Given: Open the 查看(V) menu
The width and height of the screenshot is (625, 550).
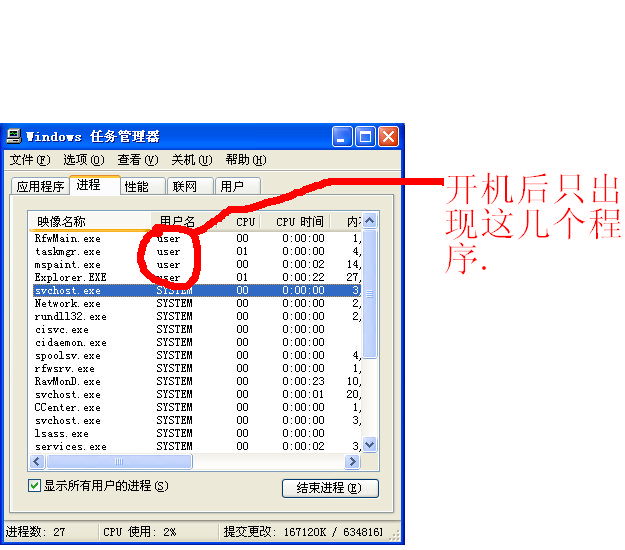Looking at the screenshot, I should pyautogui.click(x=138, y=160).
